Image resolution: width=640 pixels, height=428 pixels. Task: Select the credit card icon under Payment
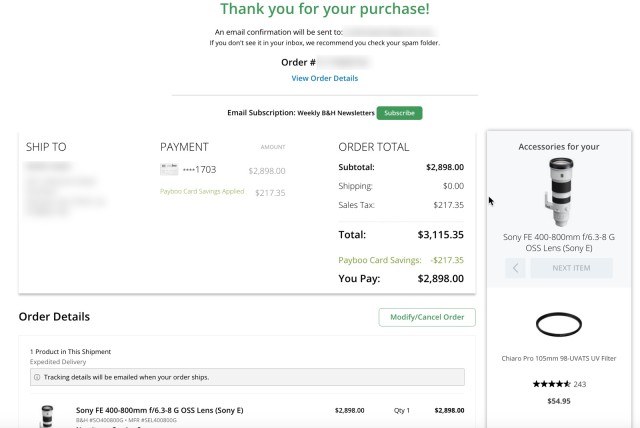pos(169,169)
